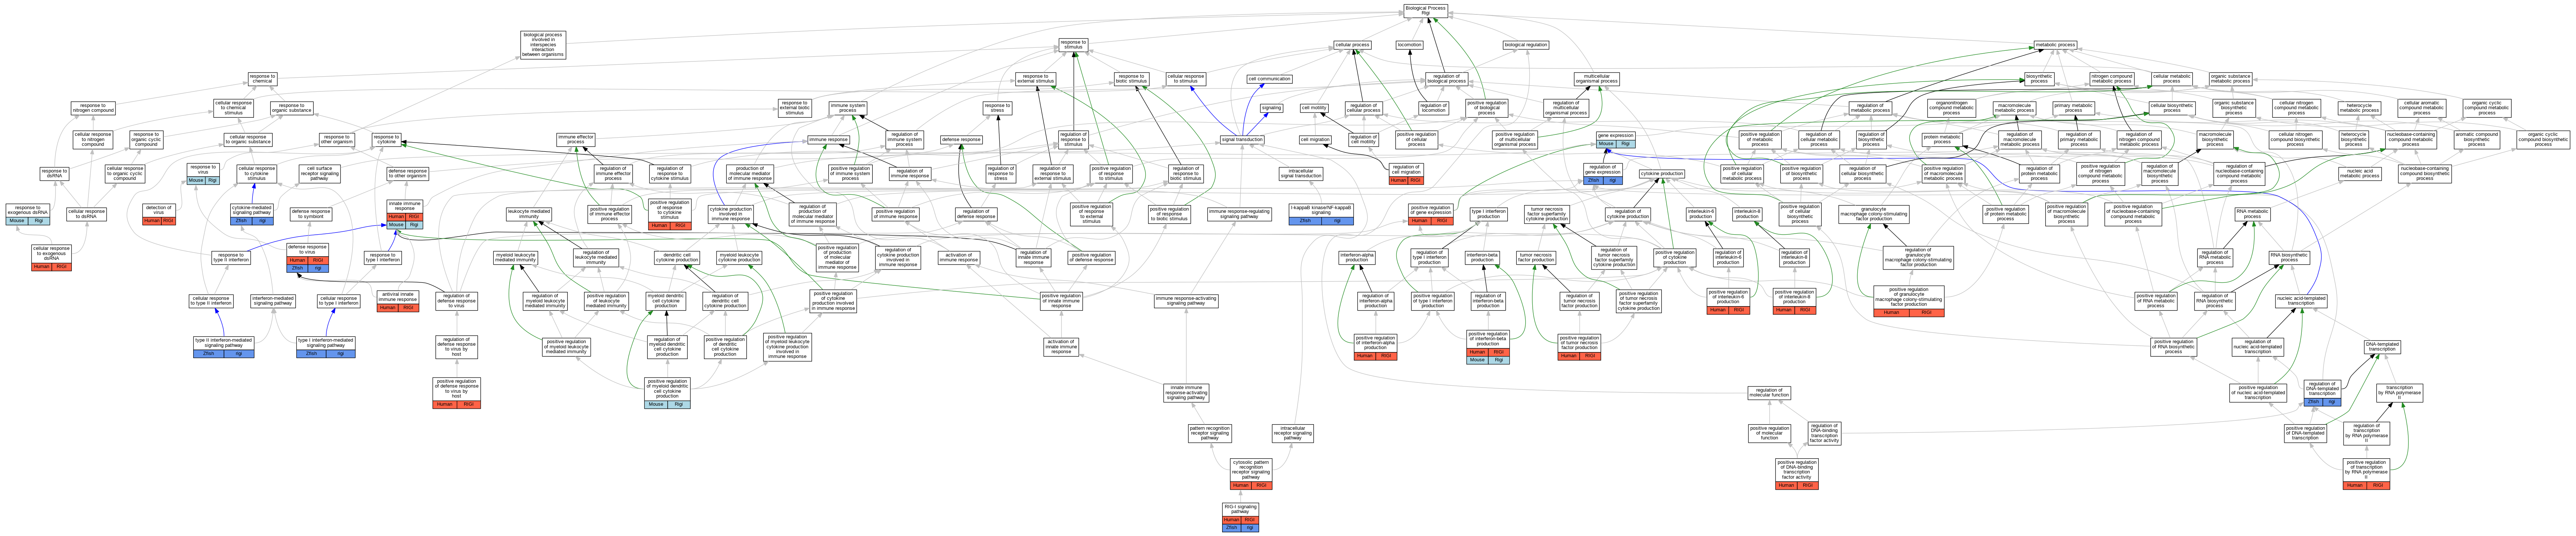Select 'biological process involved in interspecies interaction' node

click(543, 45)
